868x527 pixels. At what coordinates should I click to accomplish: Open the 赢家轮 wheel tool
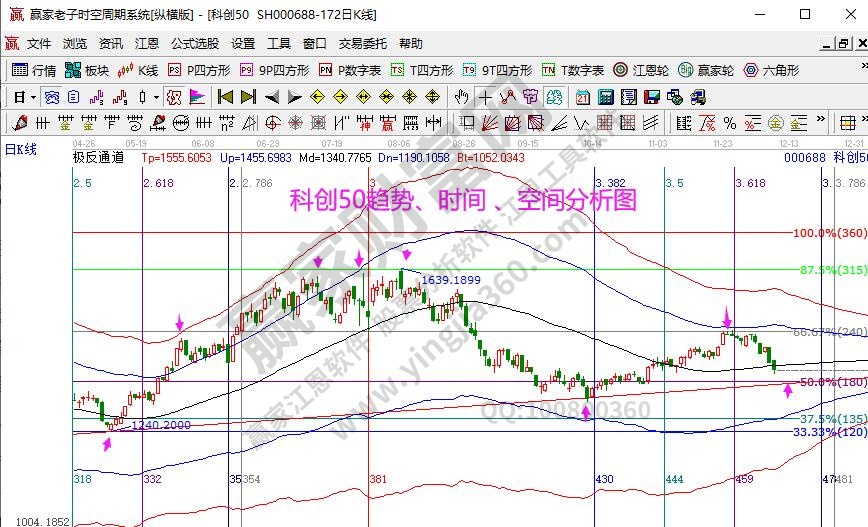(x=705, y=71)
